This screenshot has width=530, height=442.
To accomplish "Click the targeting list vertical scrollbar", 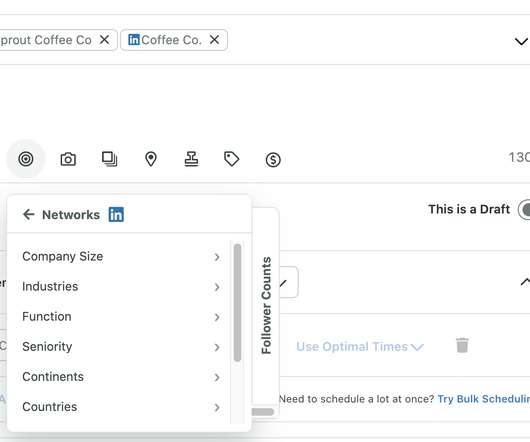I will click(237, 302).
